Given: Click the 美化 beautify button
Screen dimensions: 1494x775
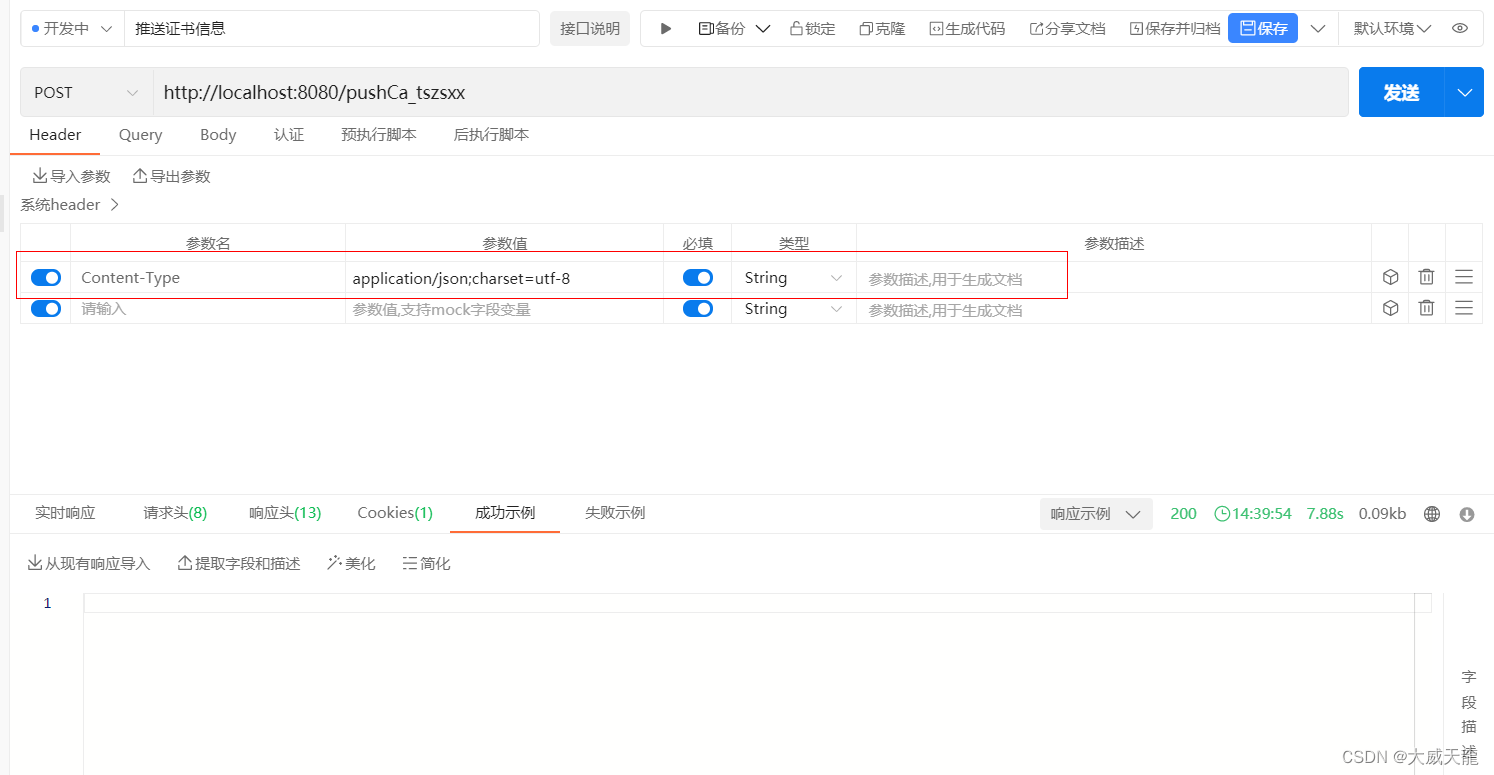Looking at the screenshot, I should click(351, 564).
